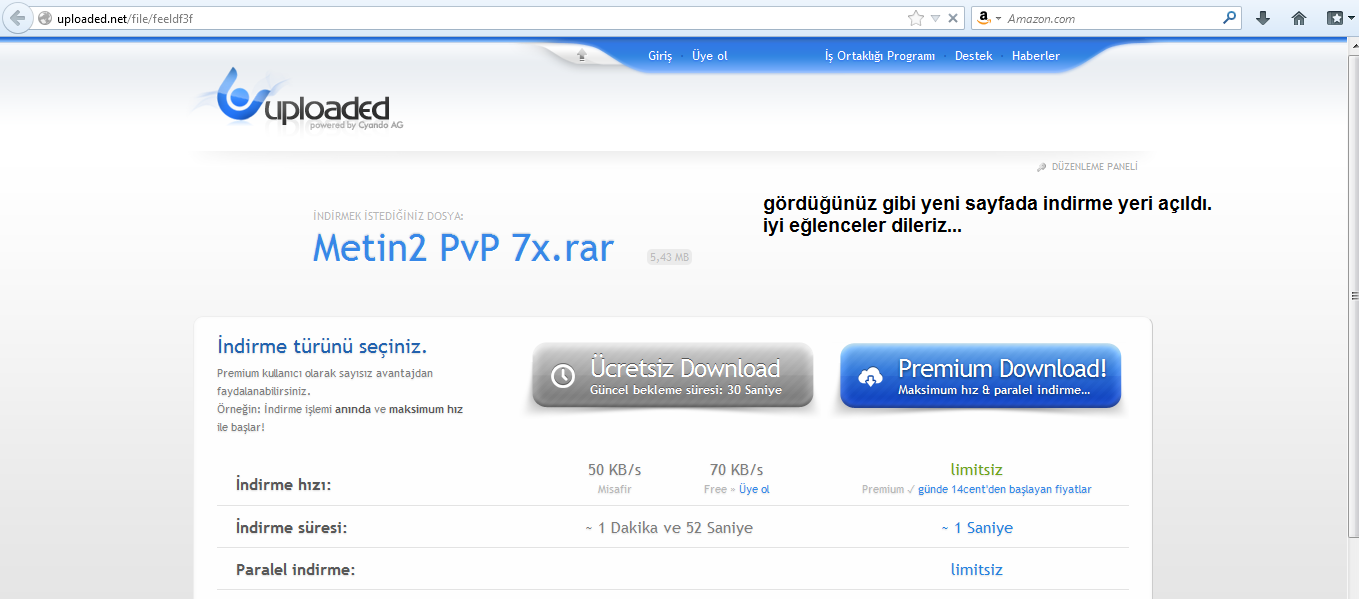The image size is (1359, 599).
Task: Click the green limitsiz speed text
Action: click(x=976, y=469)
